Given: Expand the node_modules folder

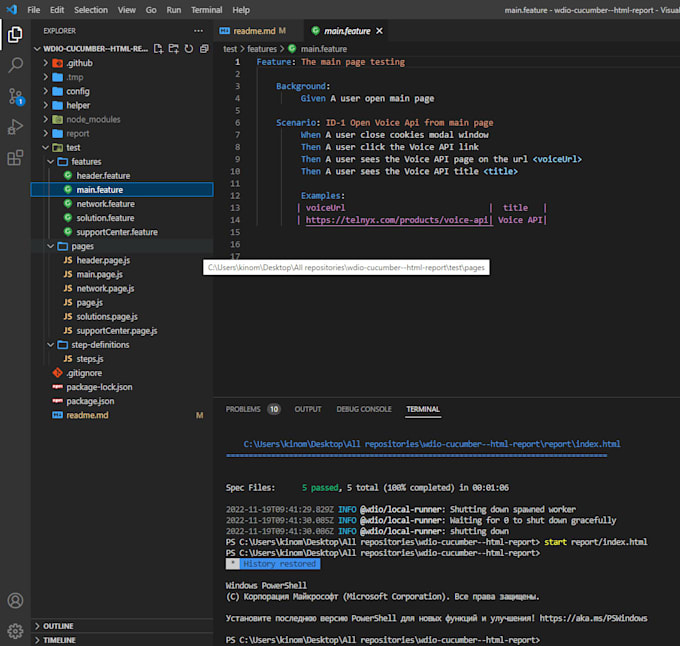Looking at the screenshot, I should coord(122,119).
